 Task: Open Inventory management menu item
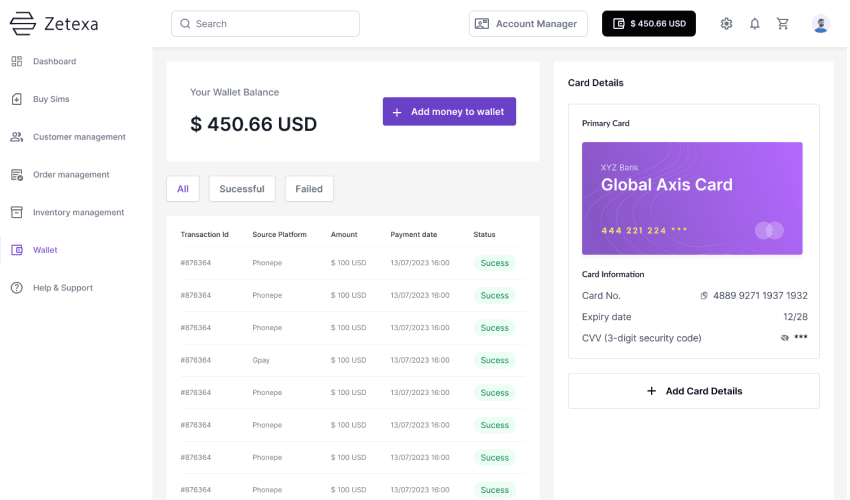pos(79,212)
